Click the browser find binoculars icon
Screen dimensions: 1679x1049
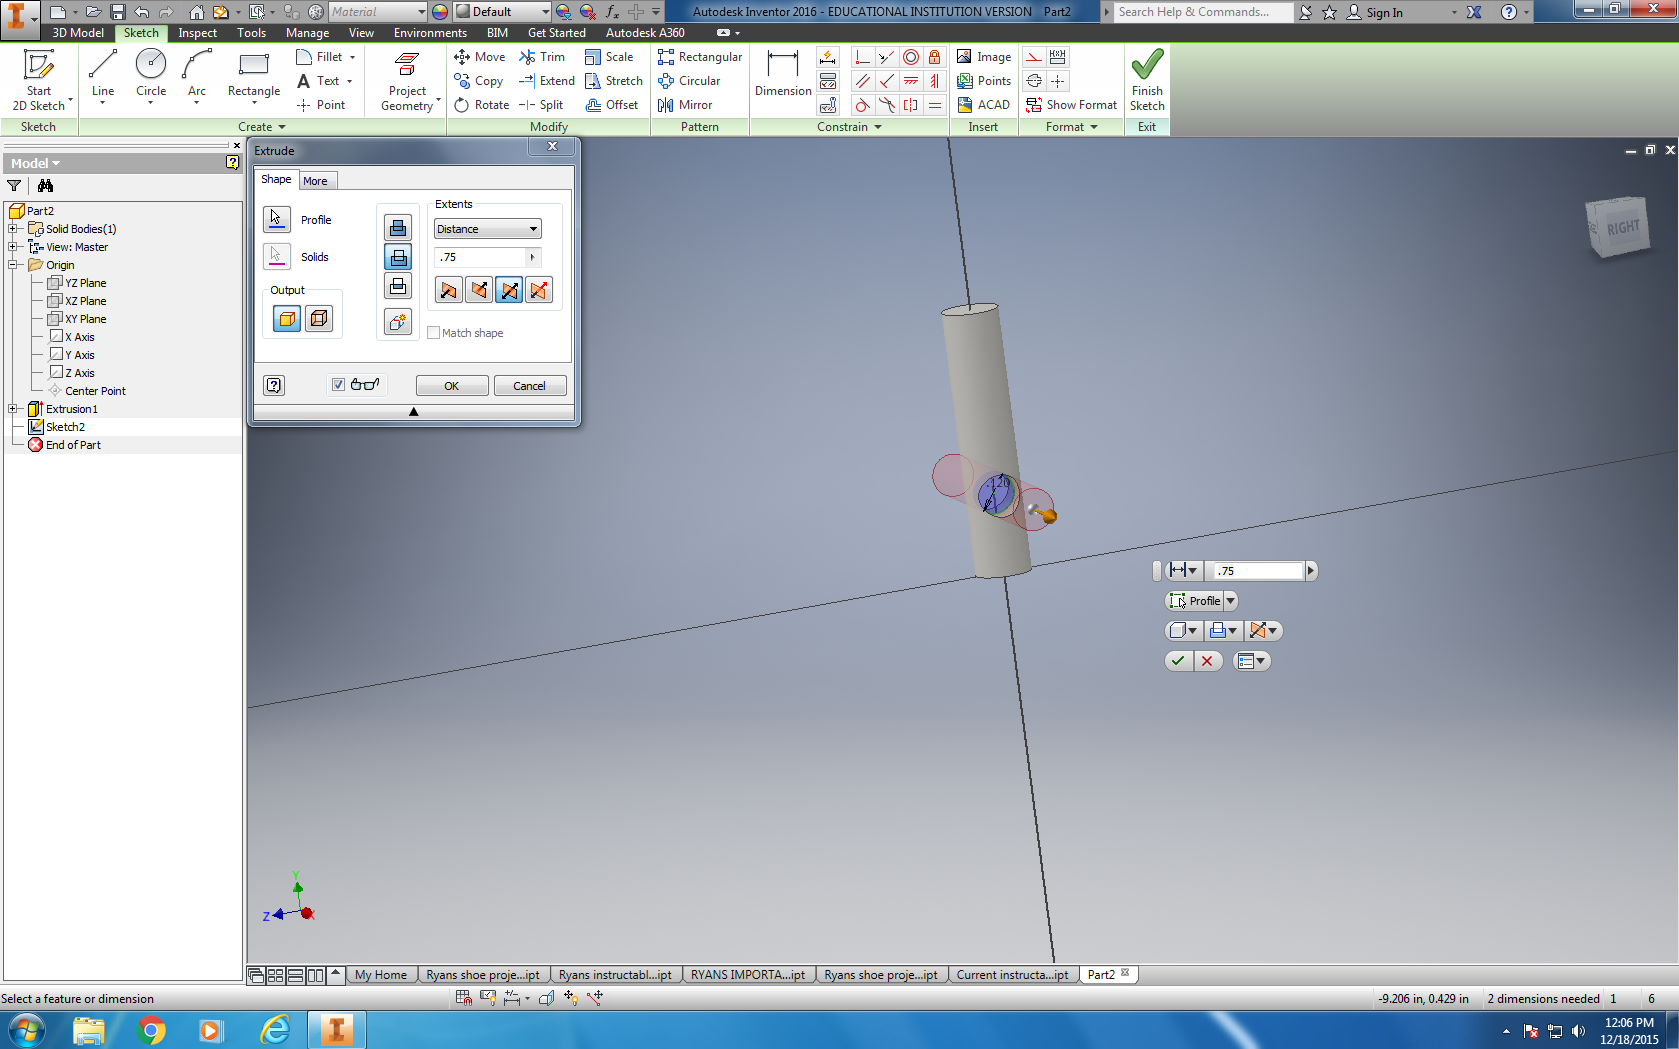click(45, 186)
